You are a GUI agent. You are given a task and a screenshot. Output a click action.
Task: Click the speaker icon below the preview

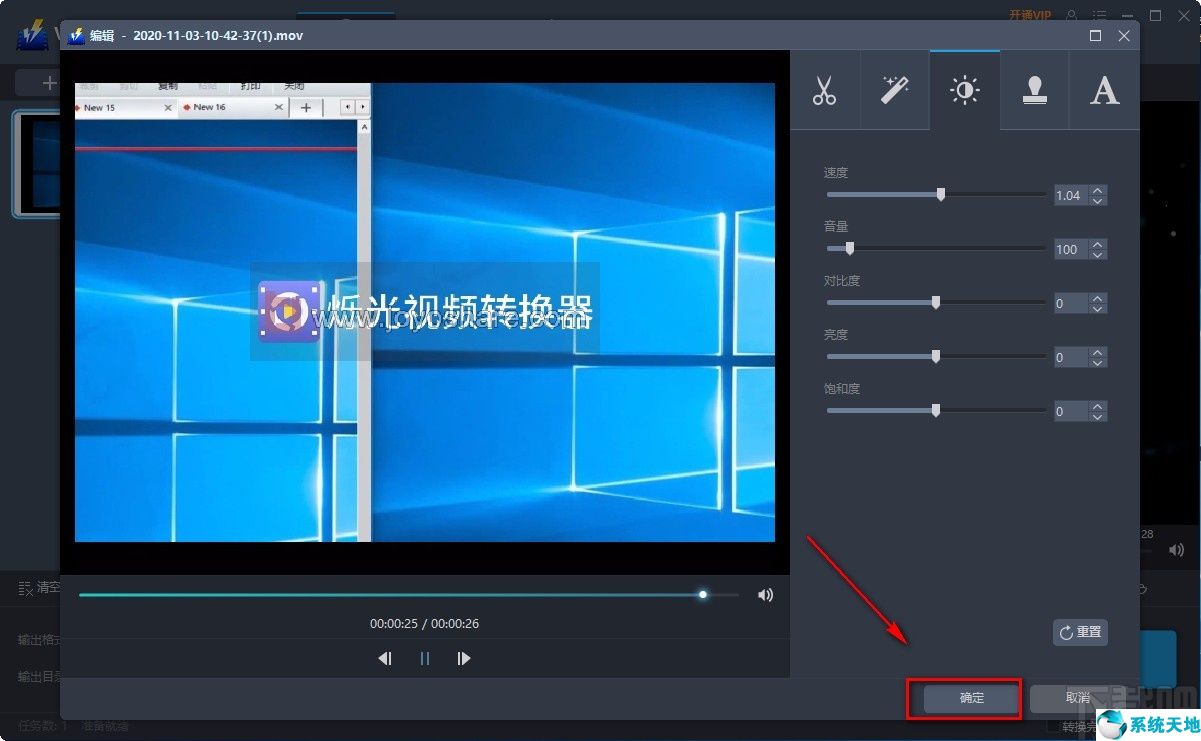point(765,594)
